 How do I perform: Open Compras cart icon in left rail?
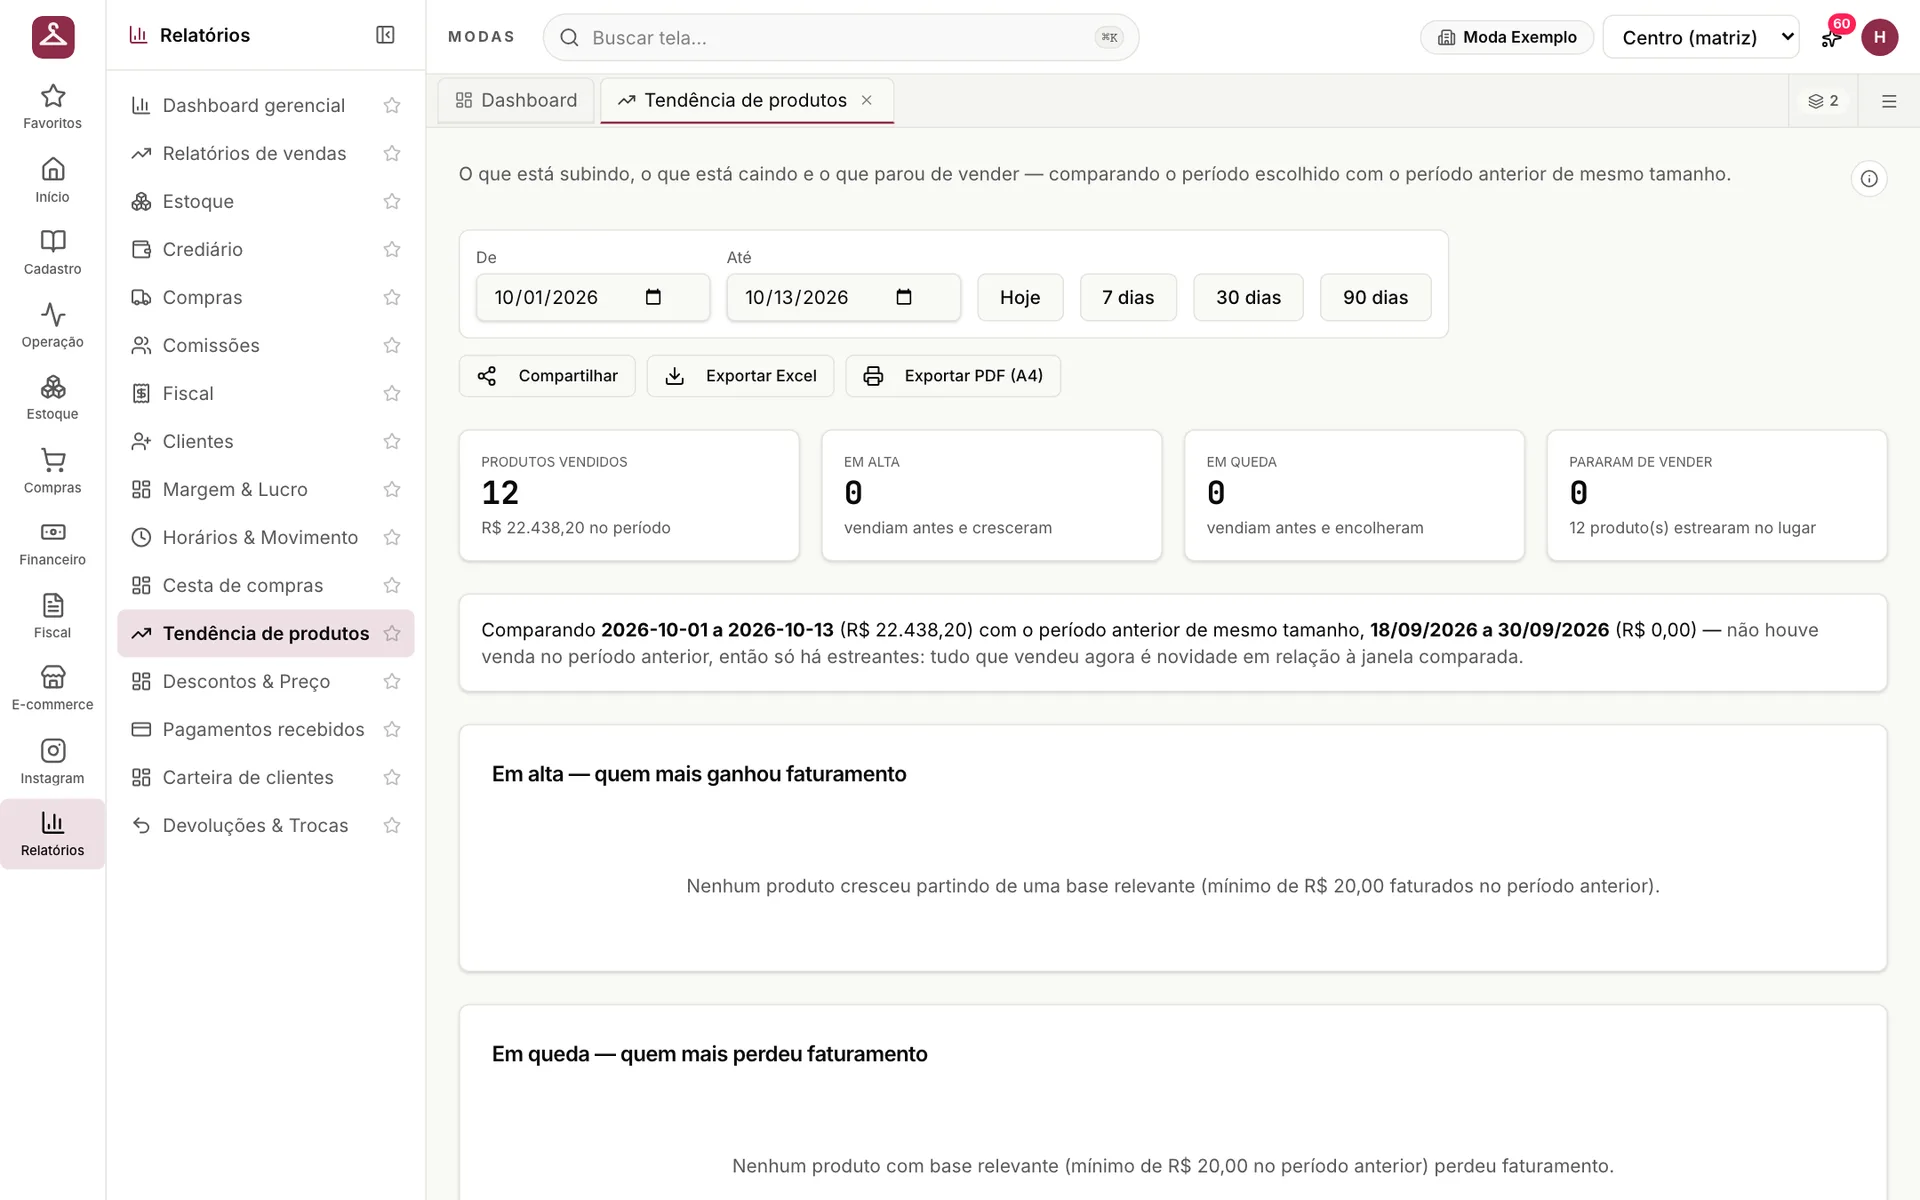tap(52, 471)
